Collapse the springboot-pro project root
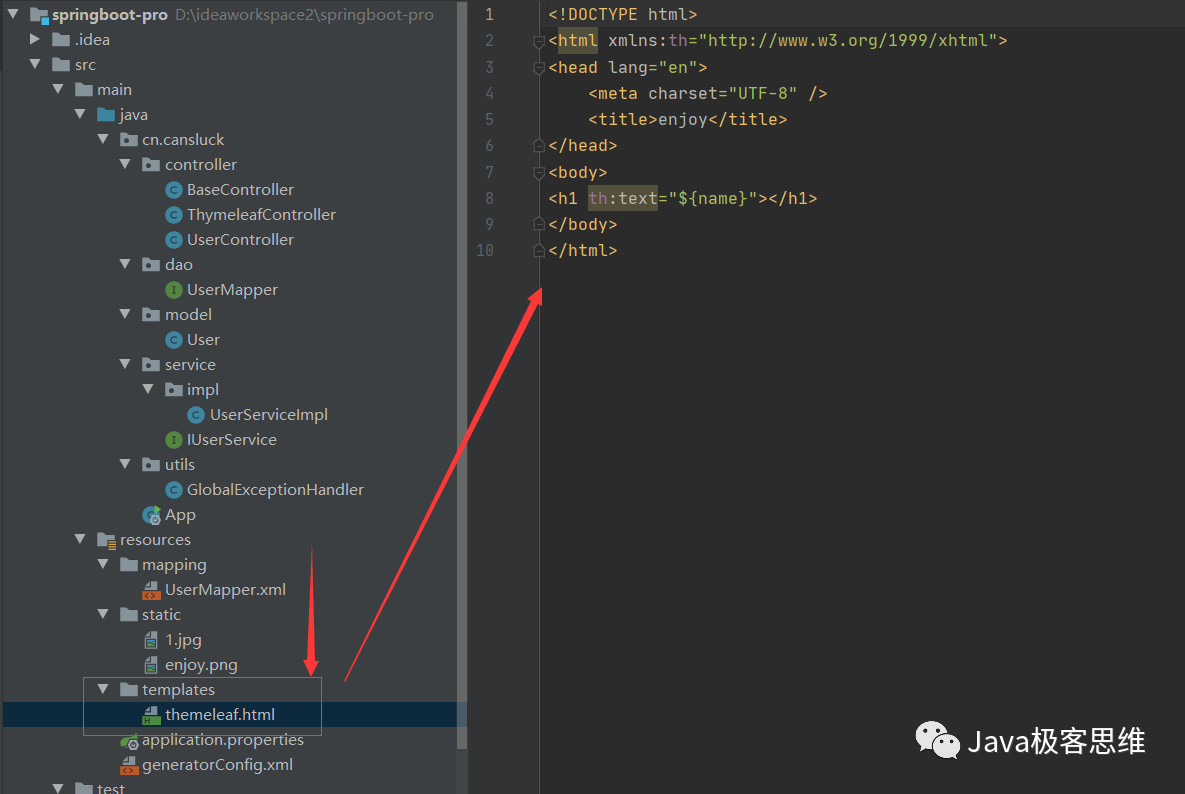This screenshot has width=1185, height=794. point(13,14)
